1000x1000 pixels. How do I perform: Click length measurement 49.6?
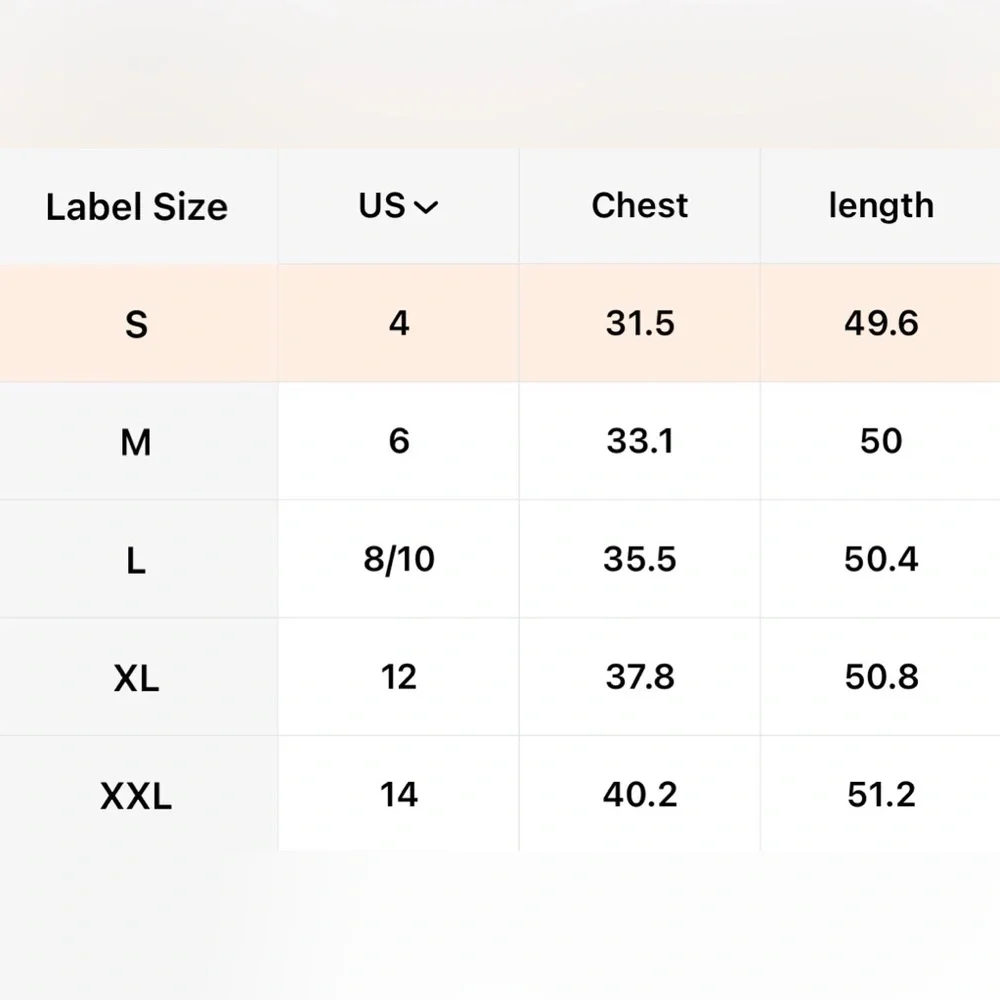[881, 324]
